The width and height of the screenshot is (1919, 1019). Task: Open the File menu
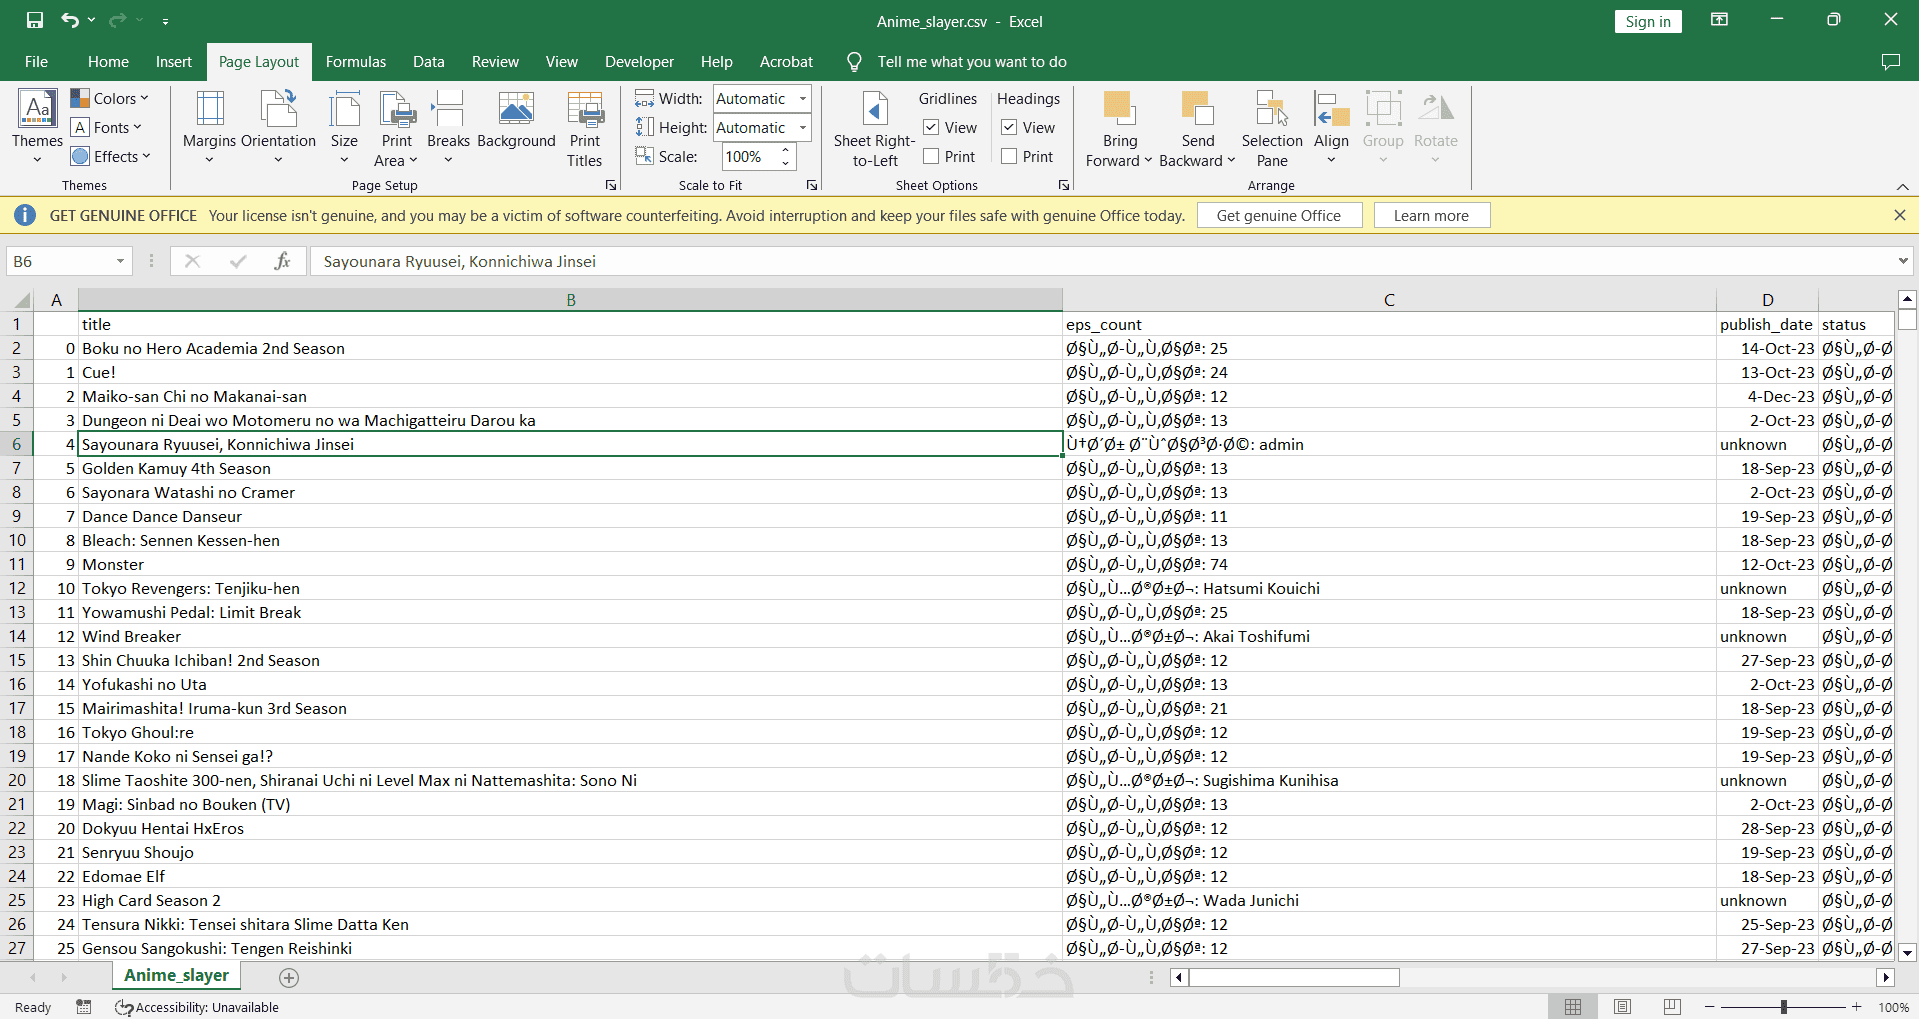click(36, 62)
